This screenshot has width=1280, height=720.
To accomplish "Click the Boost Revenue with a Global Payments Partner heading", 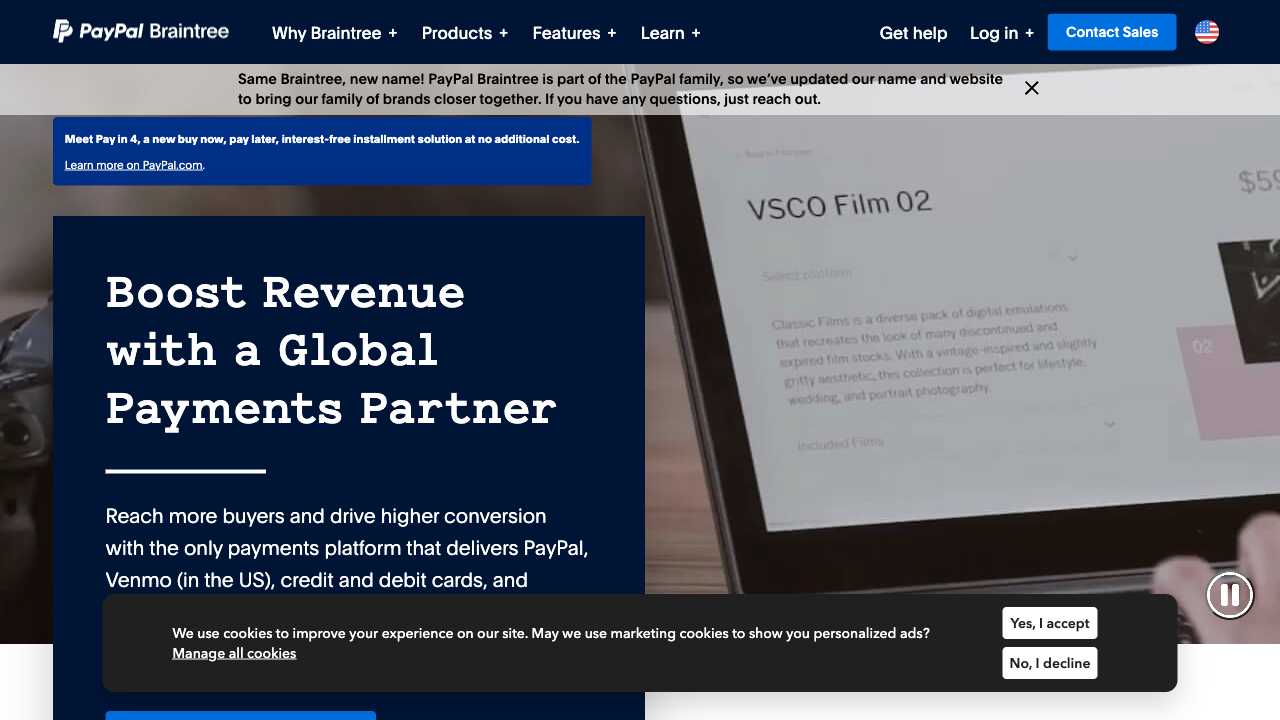I will (331, 350).
